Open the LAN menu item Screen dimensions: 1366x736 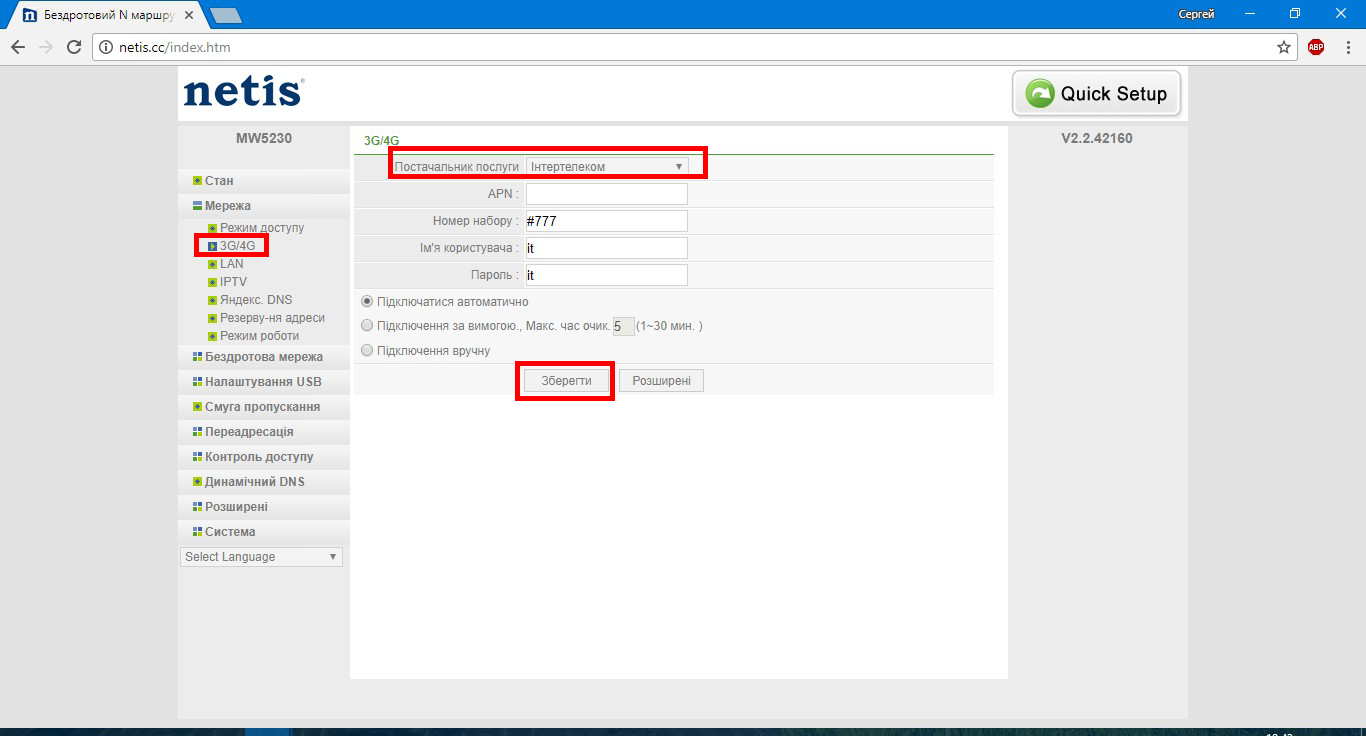click(x=231, y=264)
